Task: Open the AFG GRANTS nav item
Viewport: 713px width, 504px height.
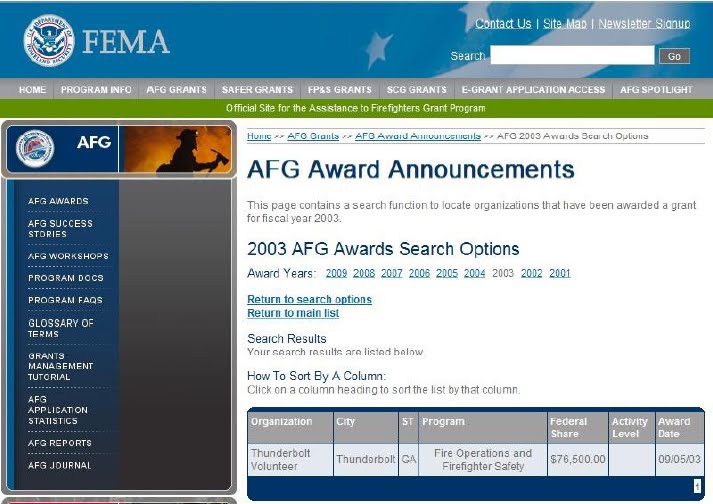Action: [x=176, y=90]
